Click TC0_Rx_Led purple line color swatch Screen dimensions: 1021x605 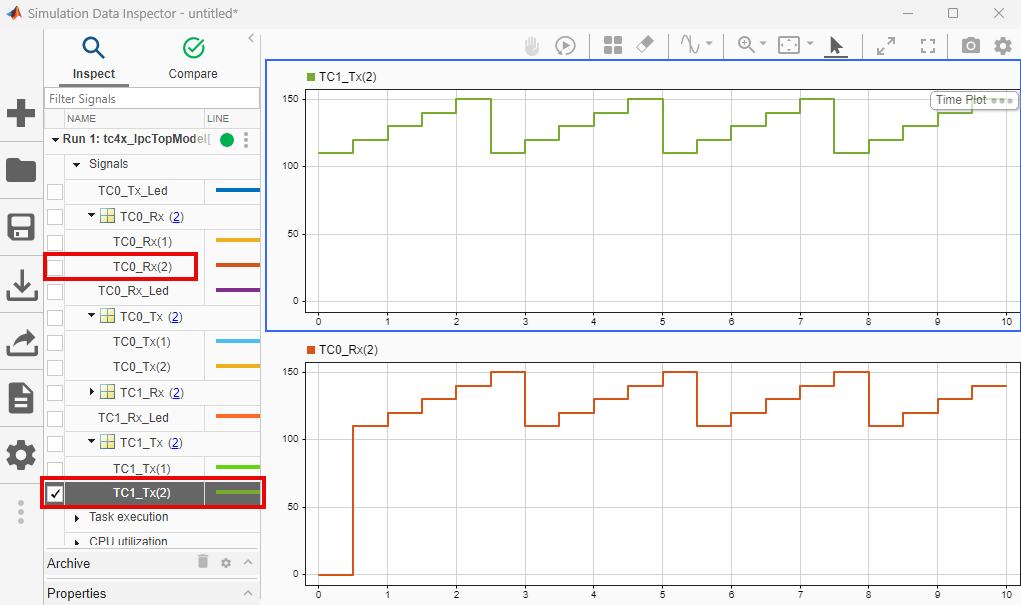tap(238, 290)
